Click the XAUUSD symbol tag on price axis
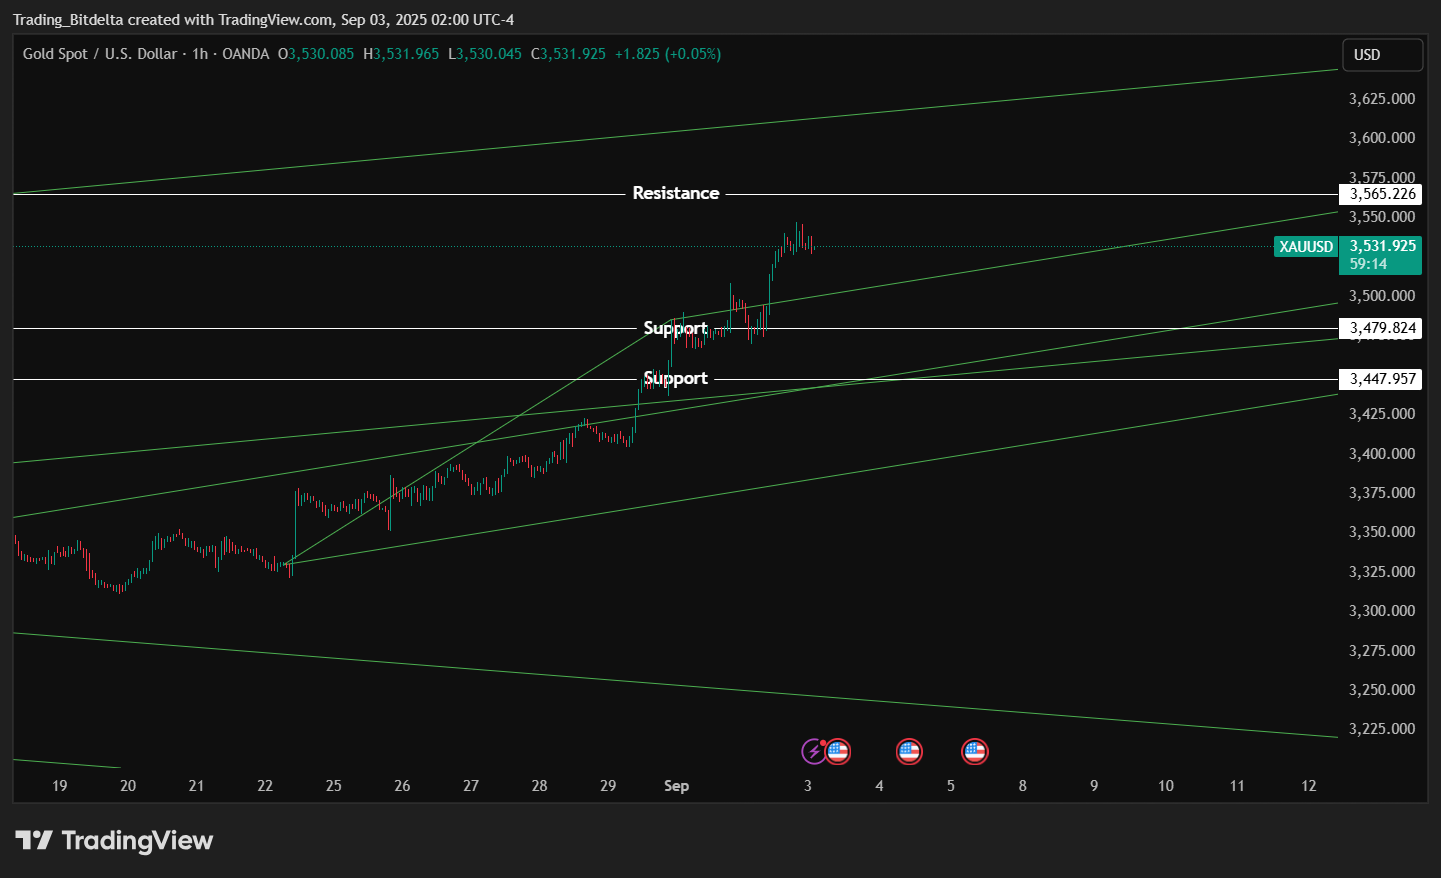The height and width of the screenshot is (878, 1441). (x=1306, y=247)
